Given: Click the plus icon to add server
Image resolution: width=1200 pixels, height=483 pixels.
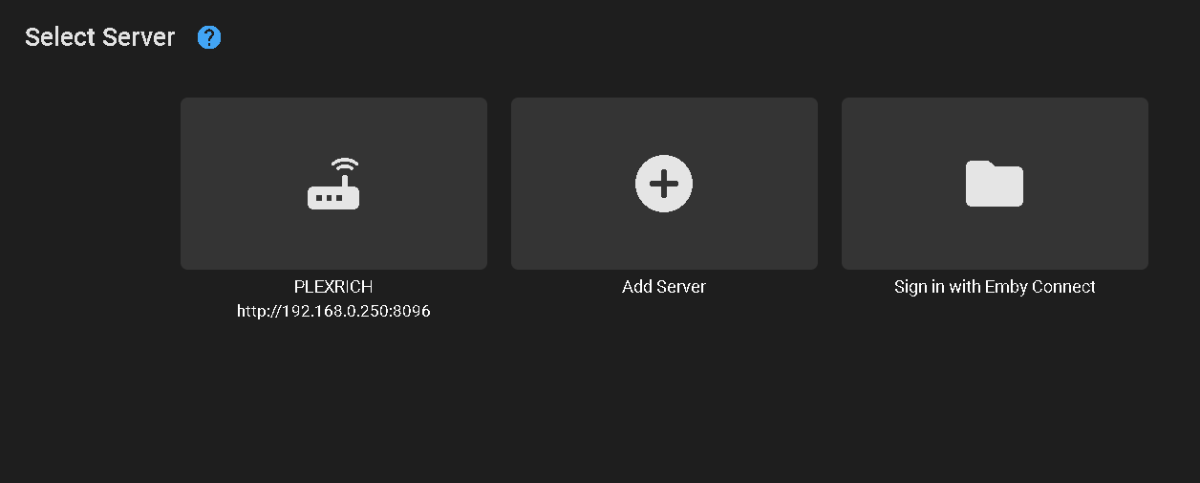Looking at the screenshot, I should tap(664, 184).
